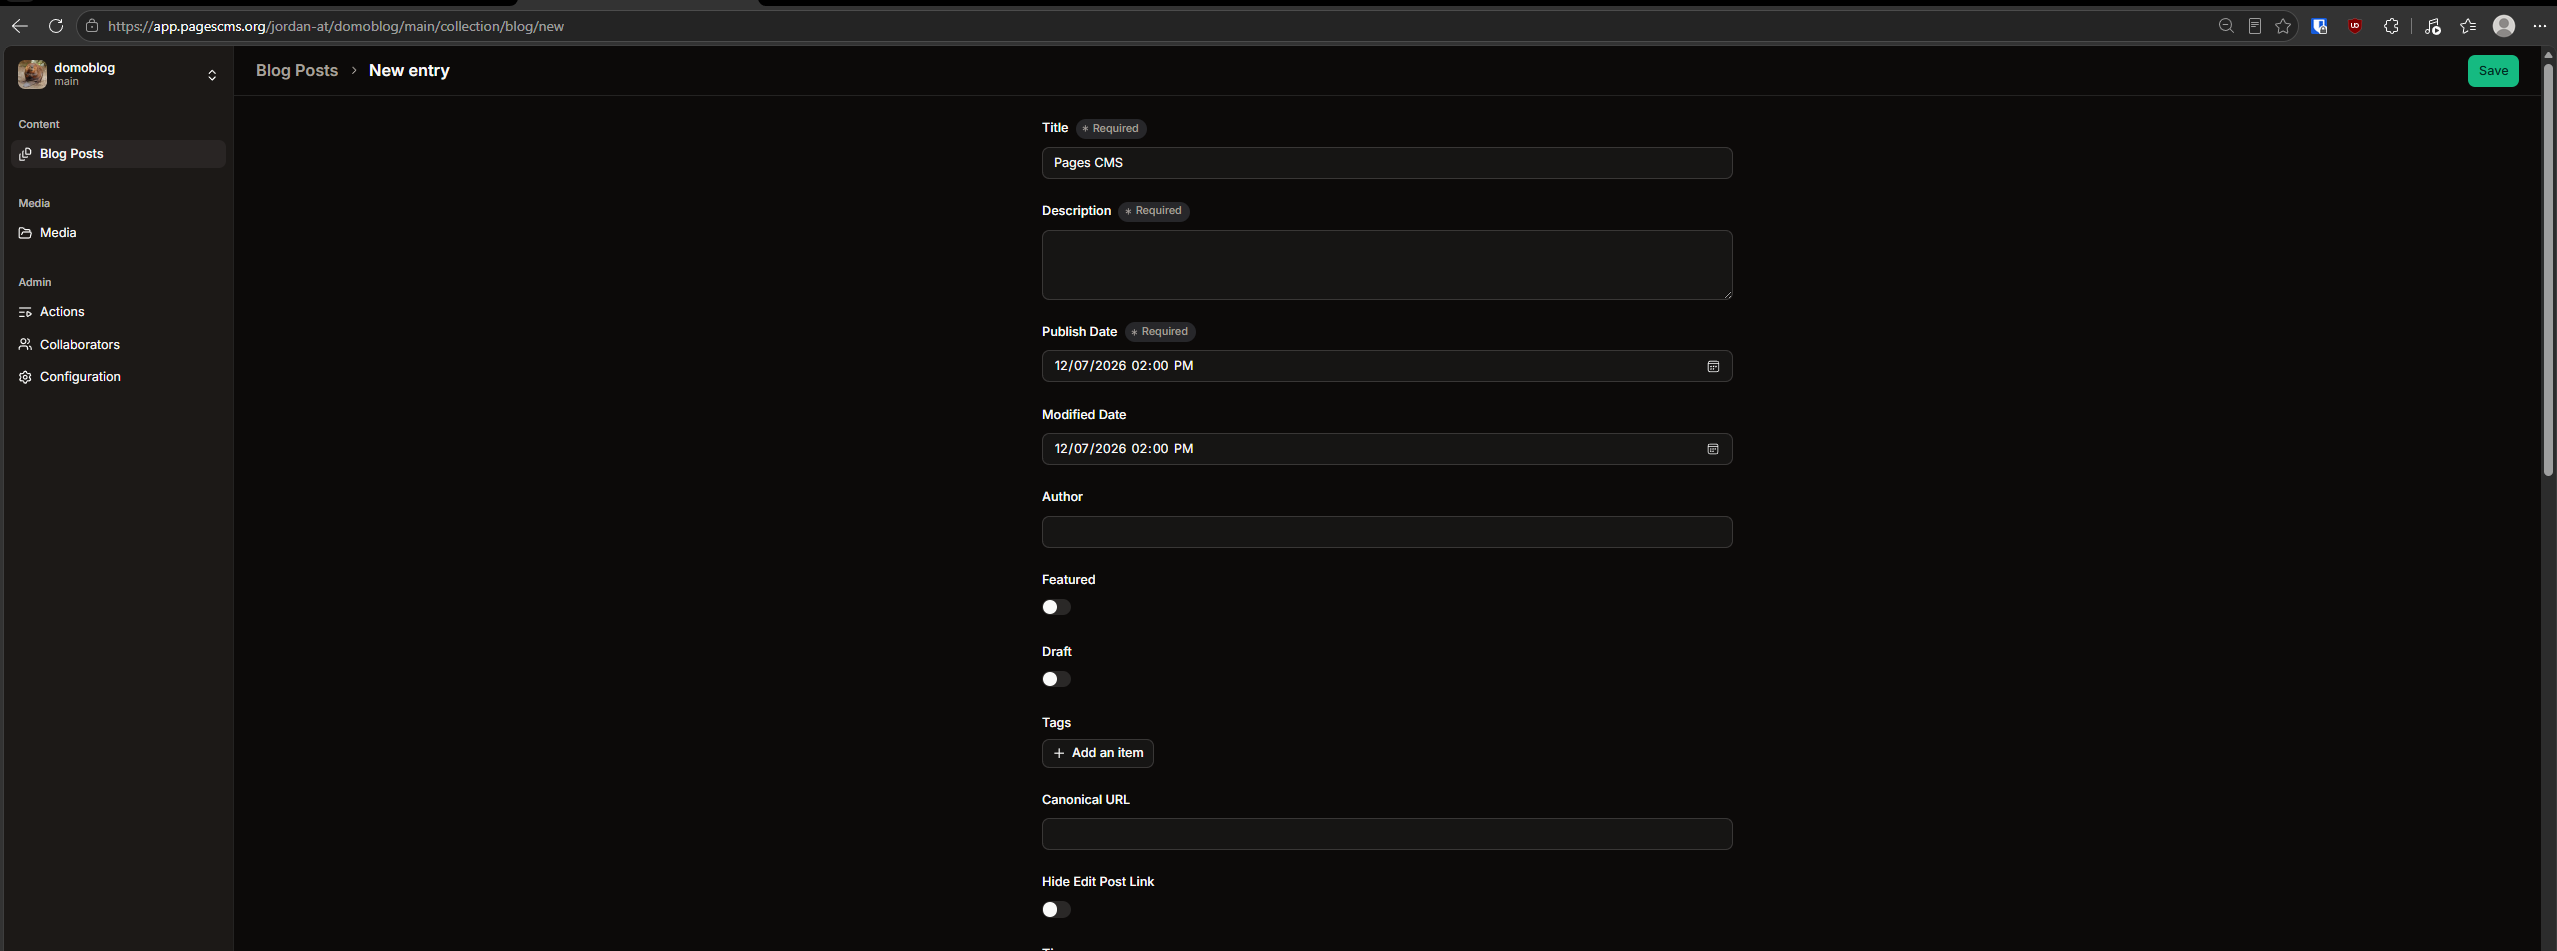
Task: Click the browser back arrow
Action: [x=20, y=26]
